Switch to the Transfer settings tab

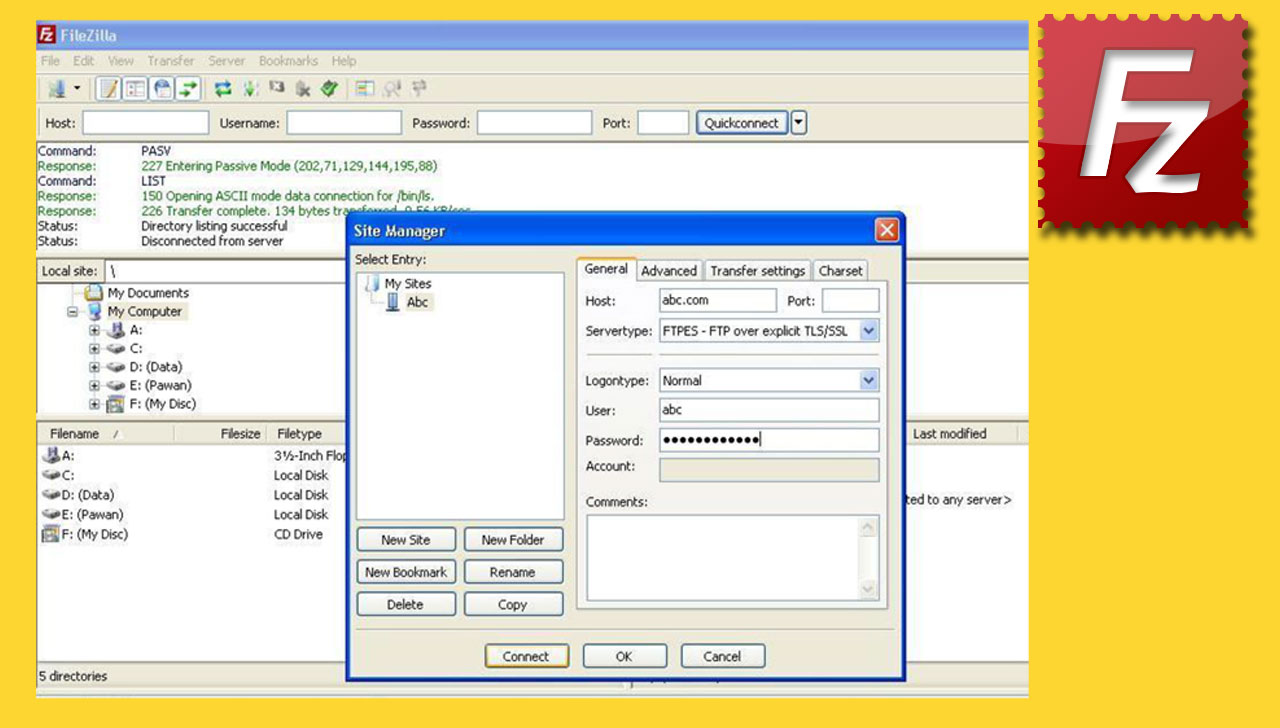(x=758, y=271)
